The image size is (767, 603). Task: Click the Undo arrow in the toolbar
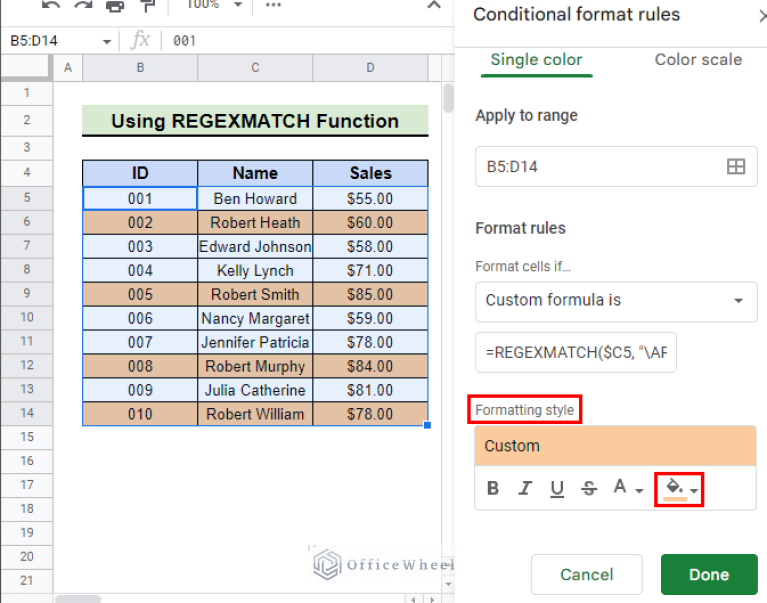[51, 6]
